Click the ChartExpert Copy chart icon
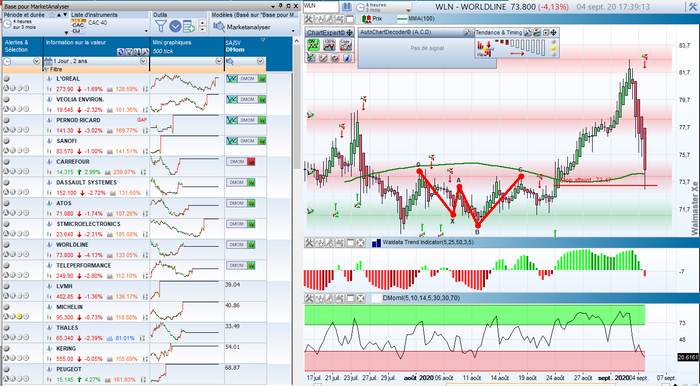Image resolution: width=700 pixels, height=386 pixels. [x=346, y=45]
